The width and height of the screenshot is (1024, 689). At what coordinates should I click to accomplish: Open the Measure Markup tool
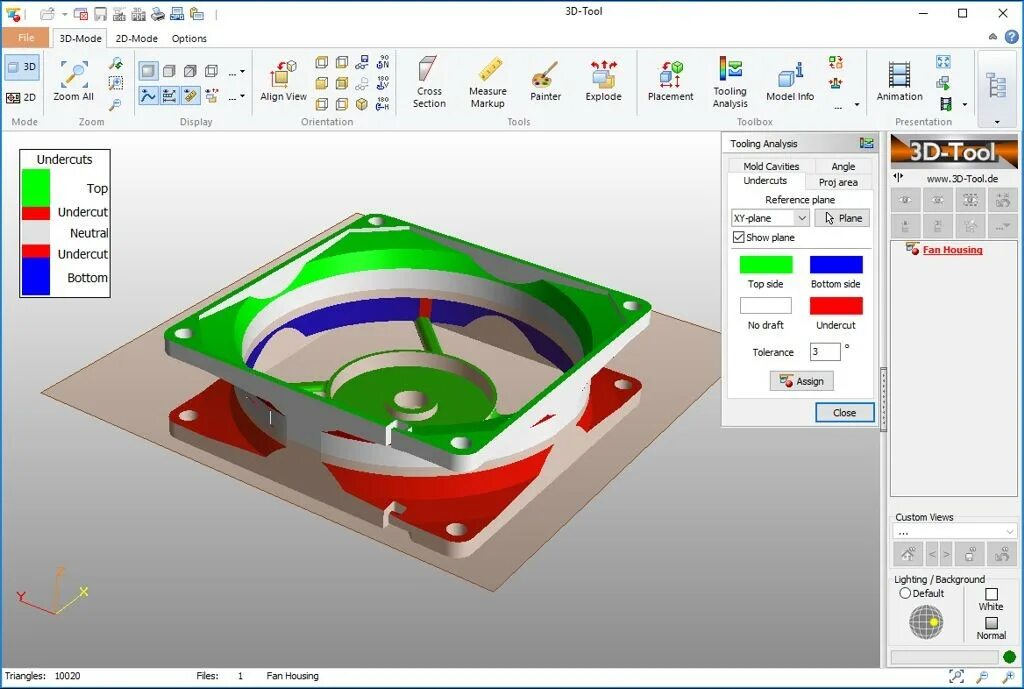pyautogui.click(x=487, y=80)
